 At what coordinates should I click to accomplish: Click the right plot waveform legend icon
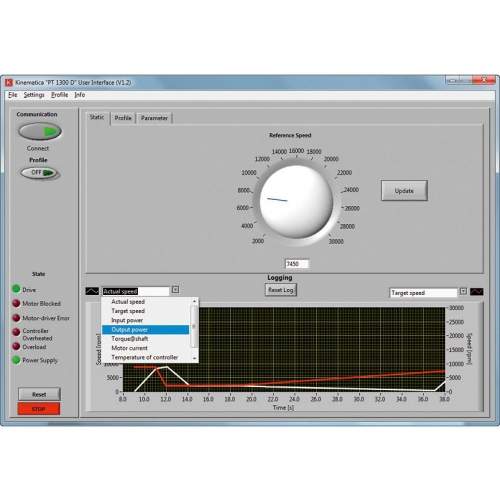pos(476,292)
